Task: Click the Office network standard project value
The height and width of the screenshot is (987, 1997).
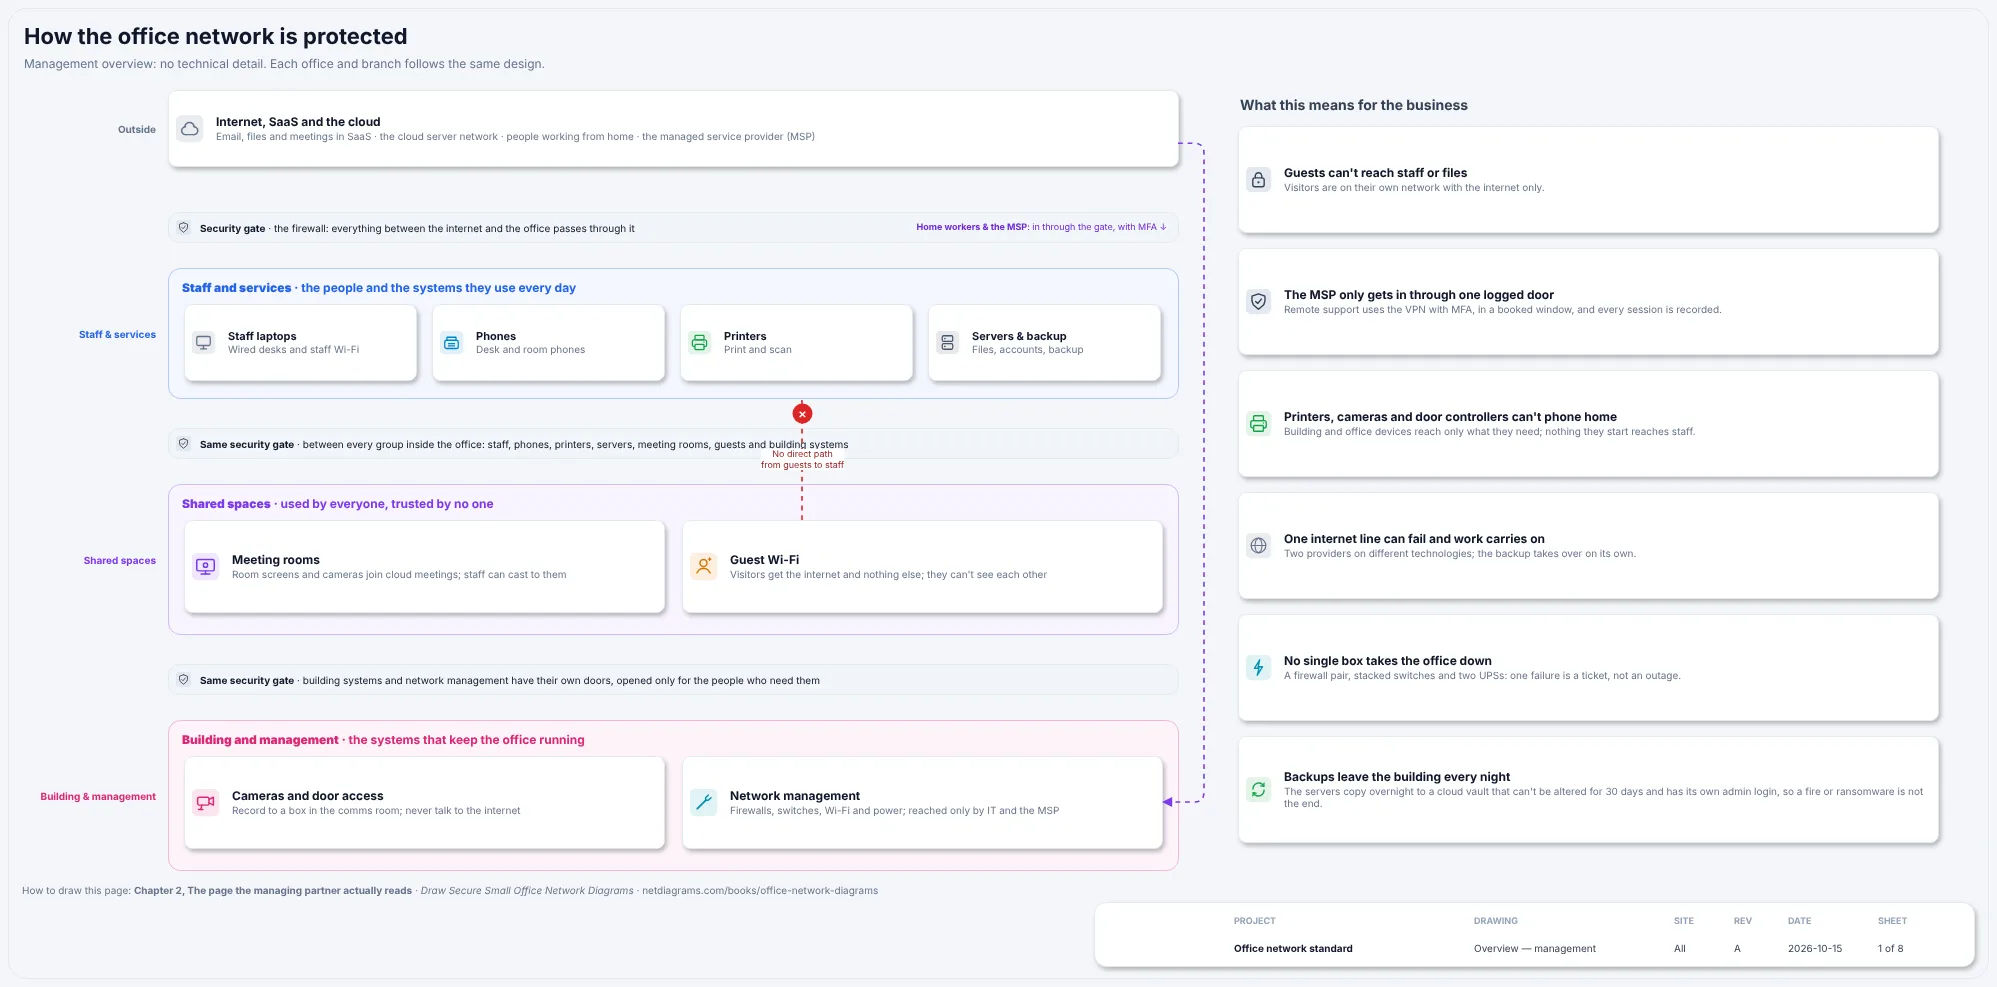Action: 1293,949
